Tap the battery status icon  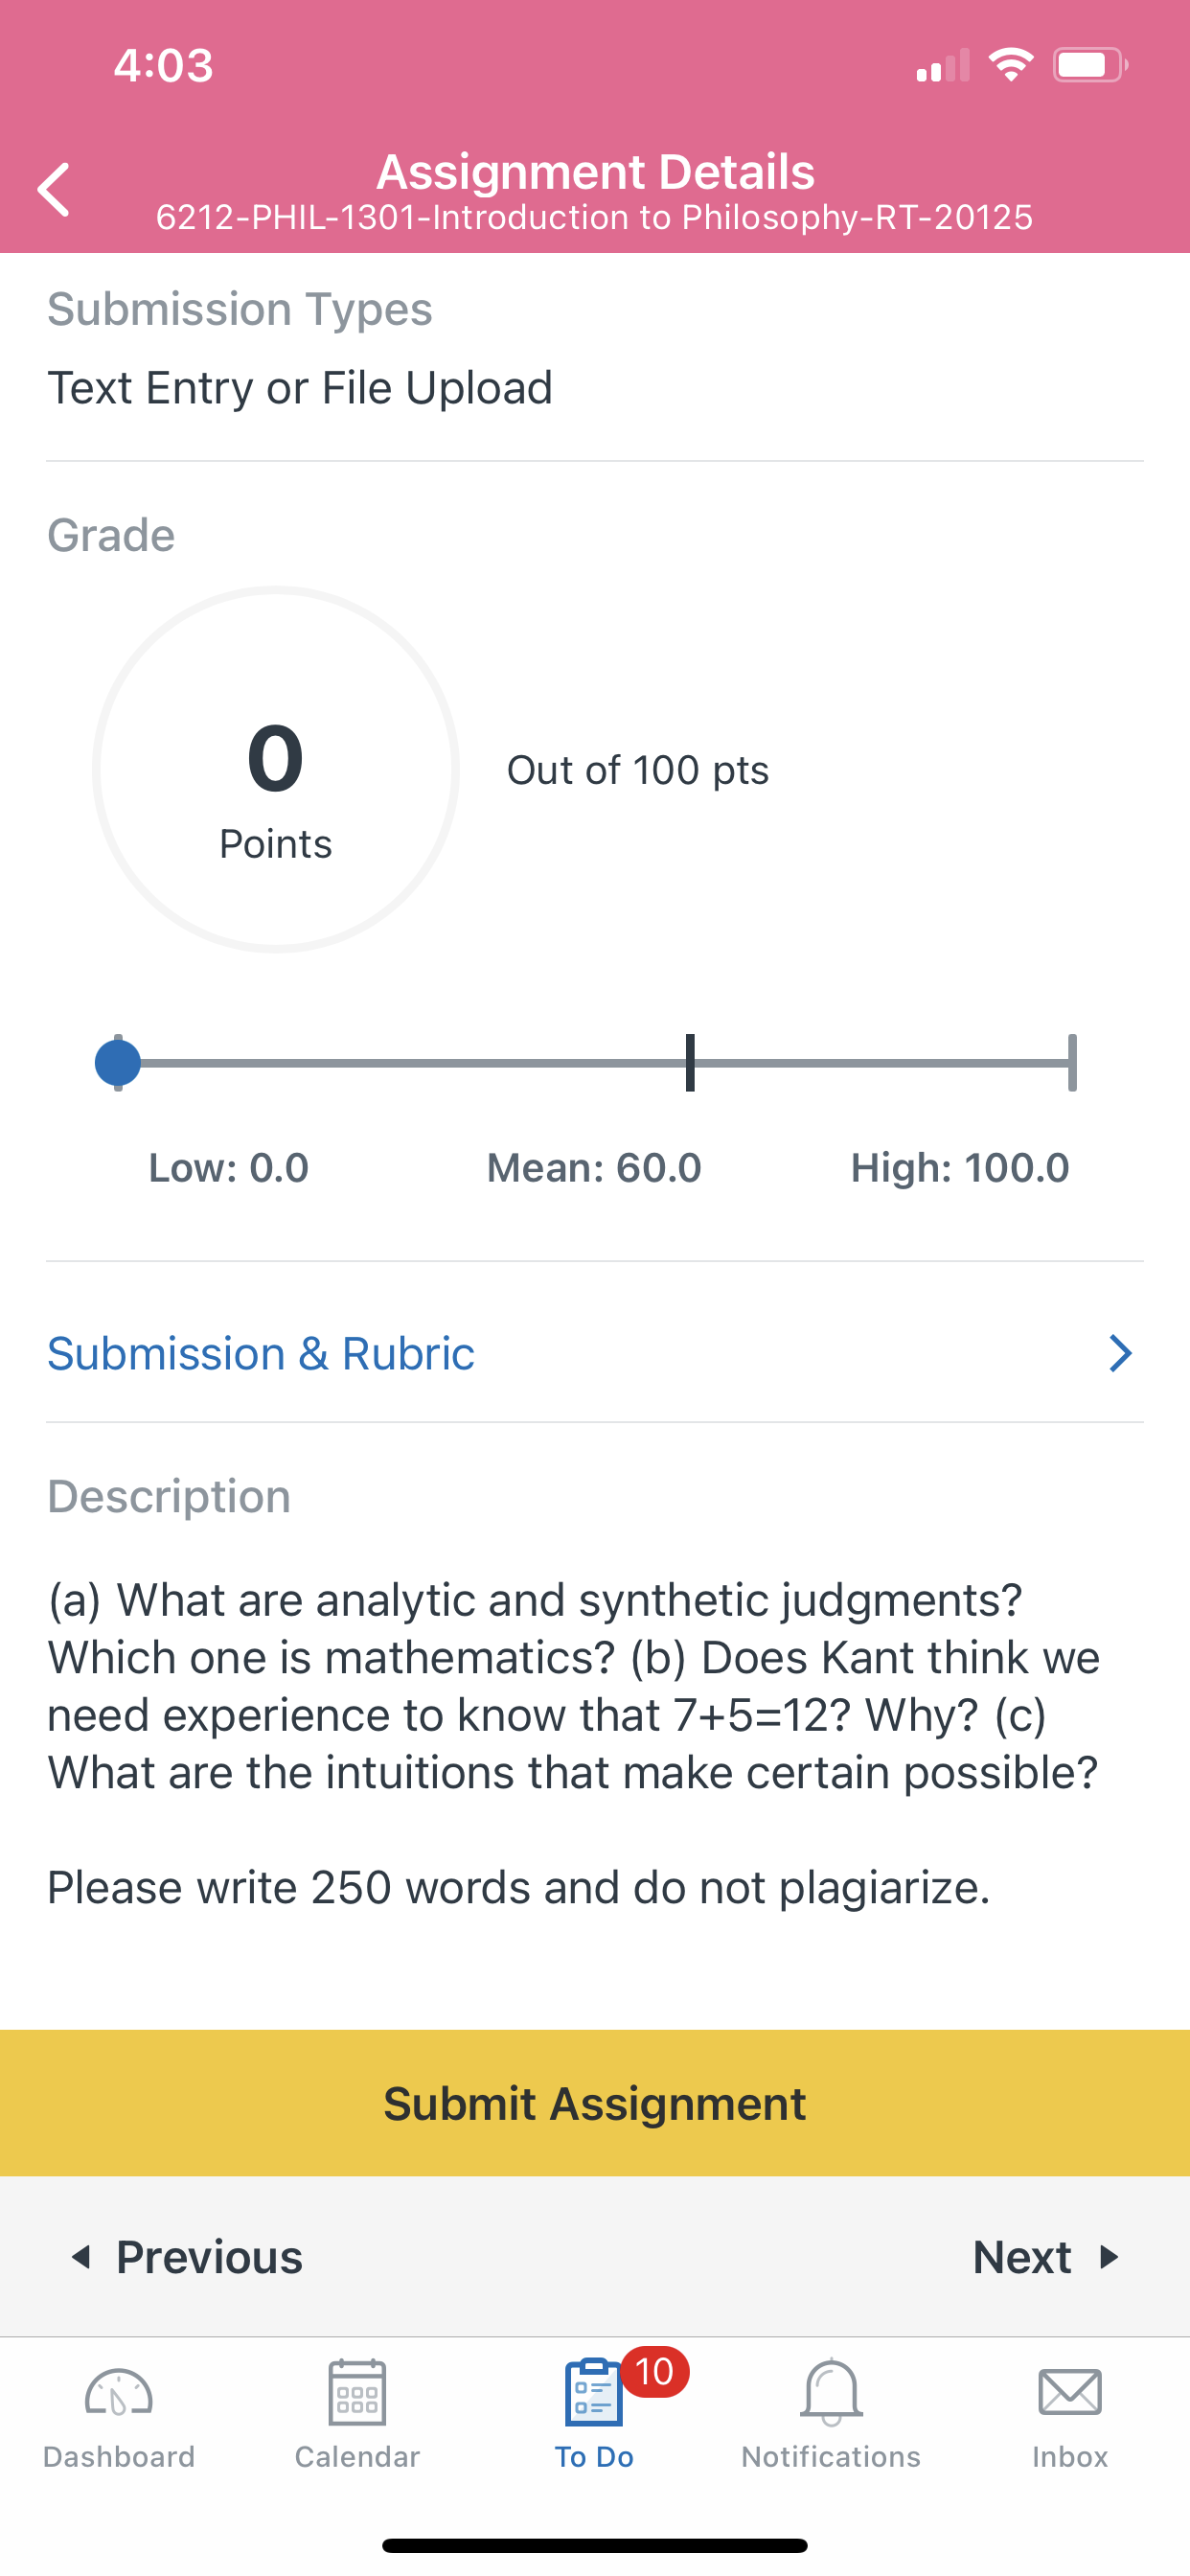coord(1090,65)
